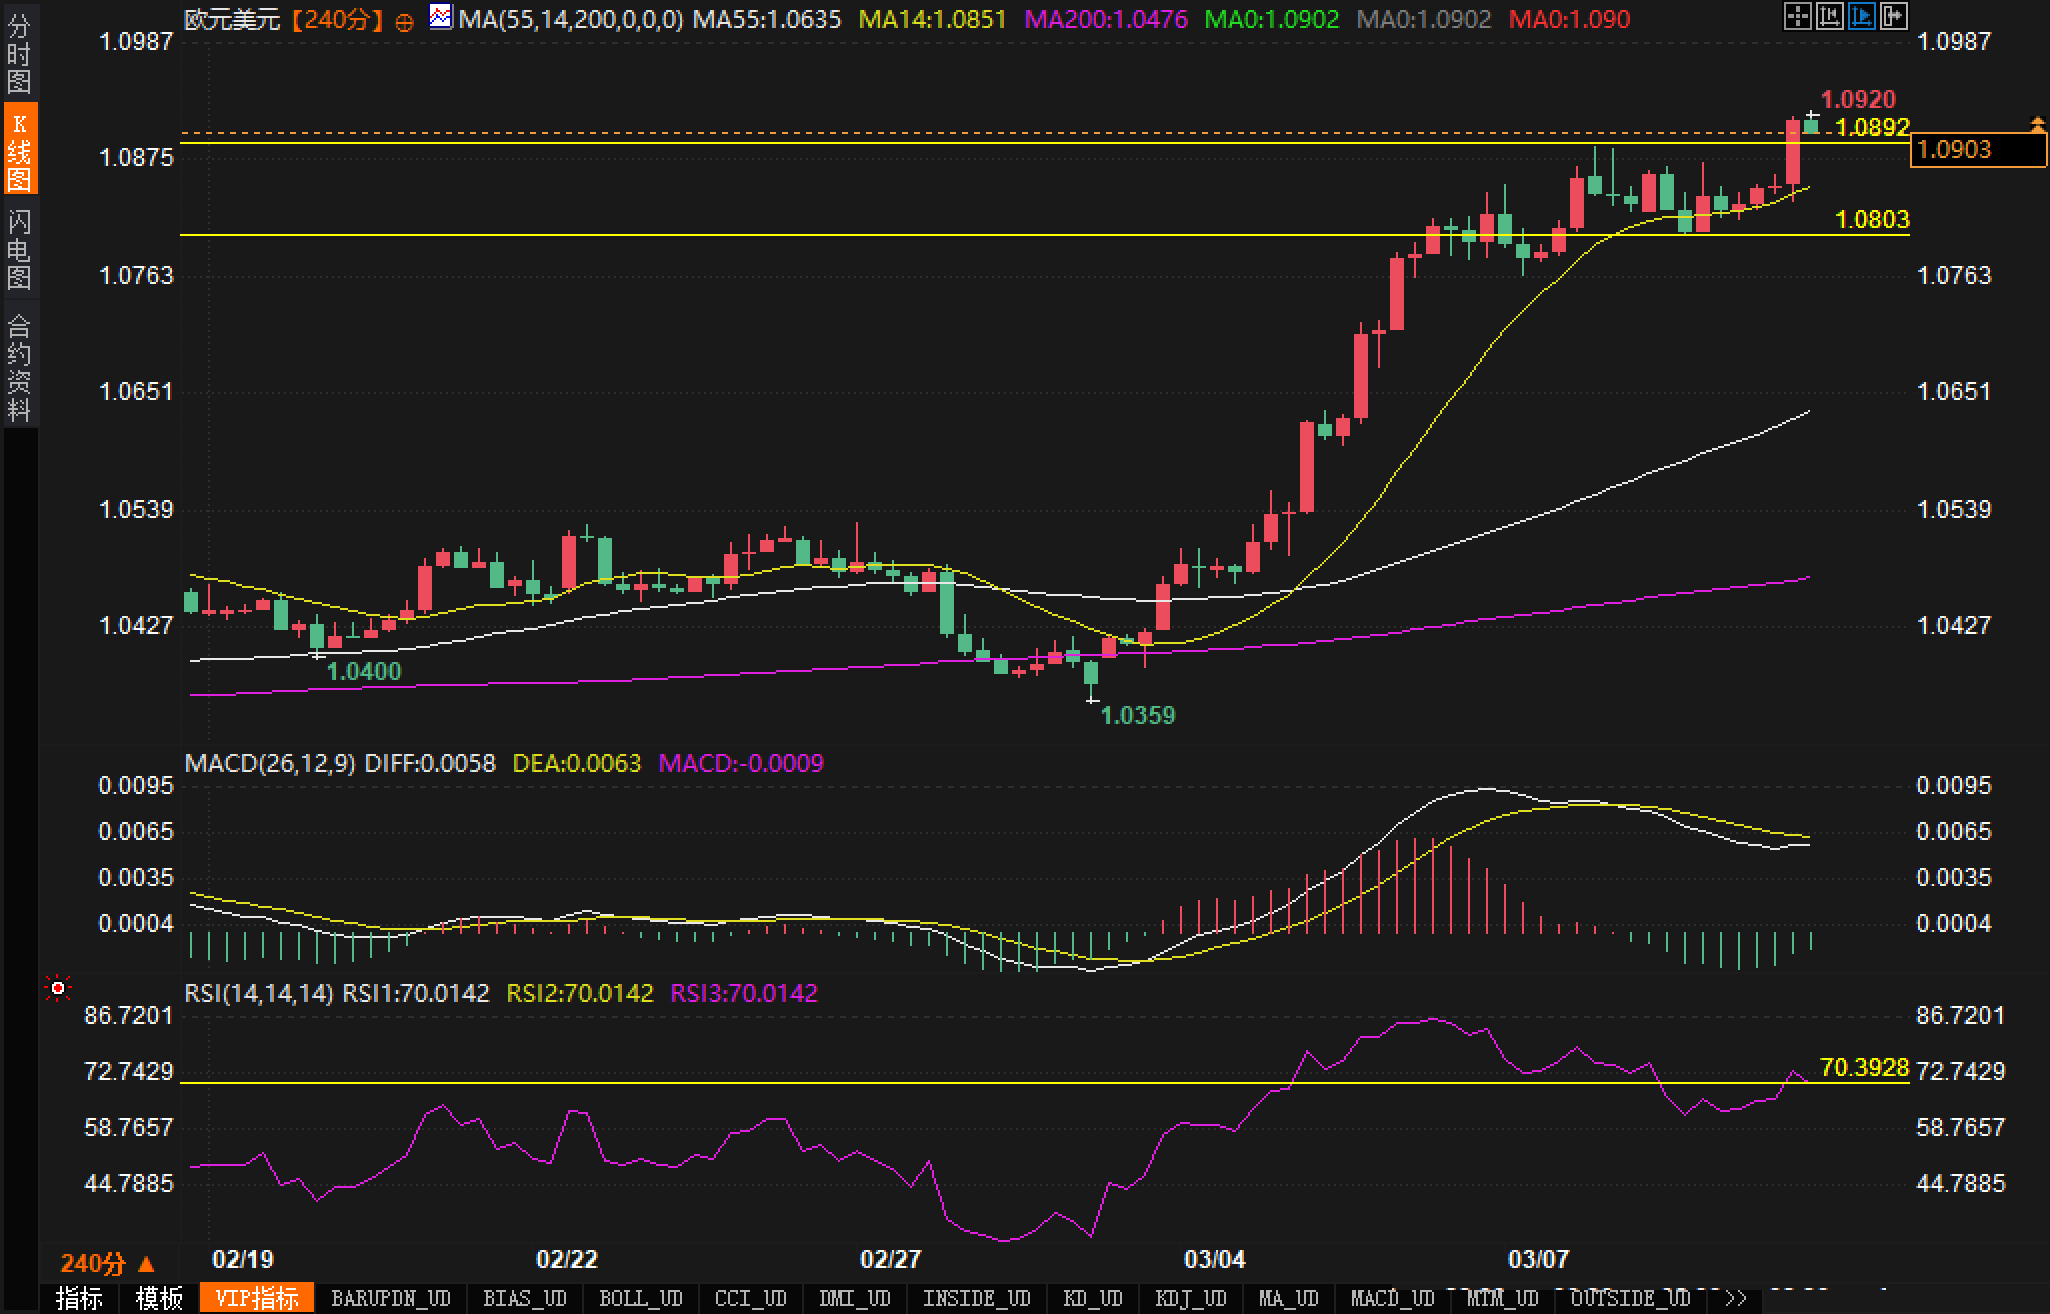This screenshot has width=2050, height=1314.
Task: Select the VIP指标 tab
Action: (x=257, y=1299)
